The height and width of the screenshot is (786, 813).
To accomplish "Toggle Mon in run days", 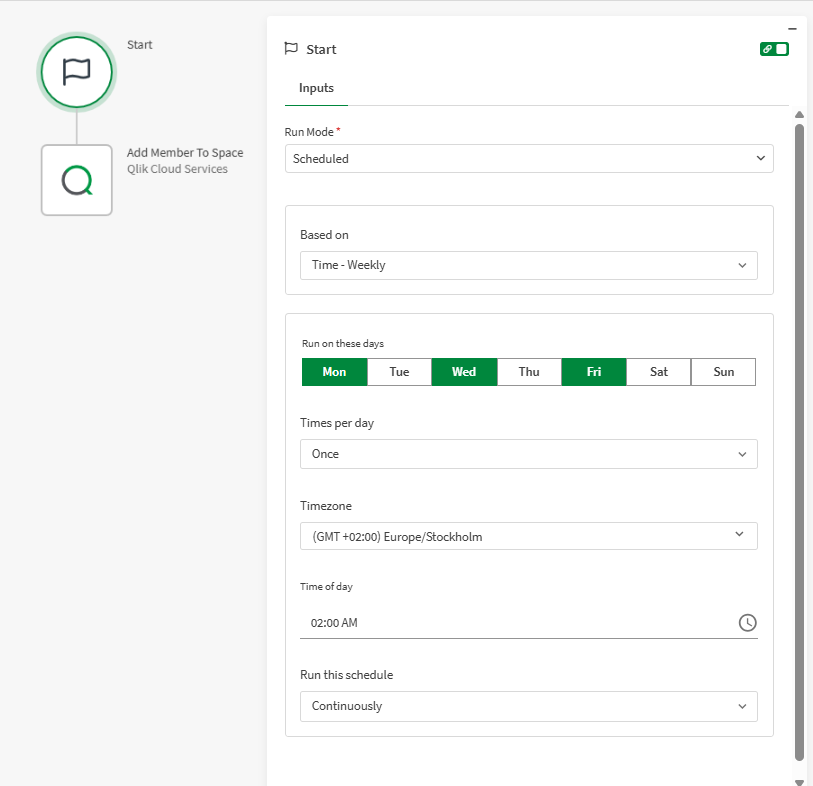I will click(x=334, y=372).
